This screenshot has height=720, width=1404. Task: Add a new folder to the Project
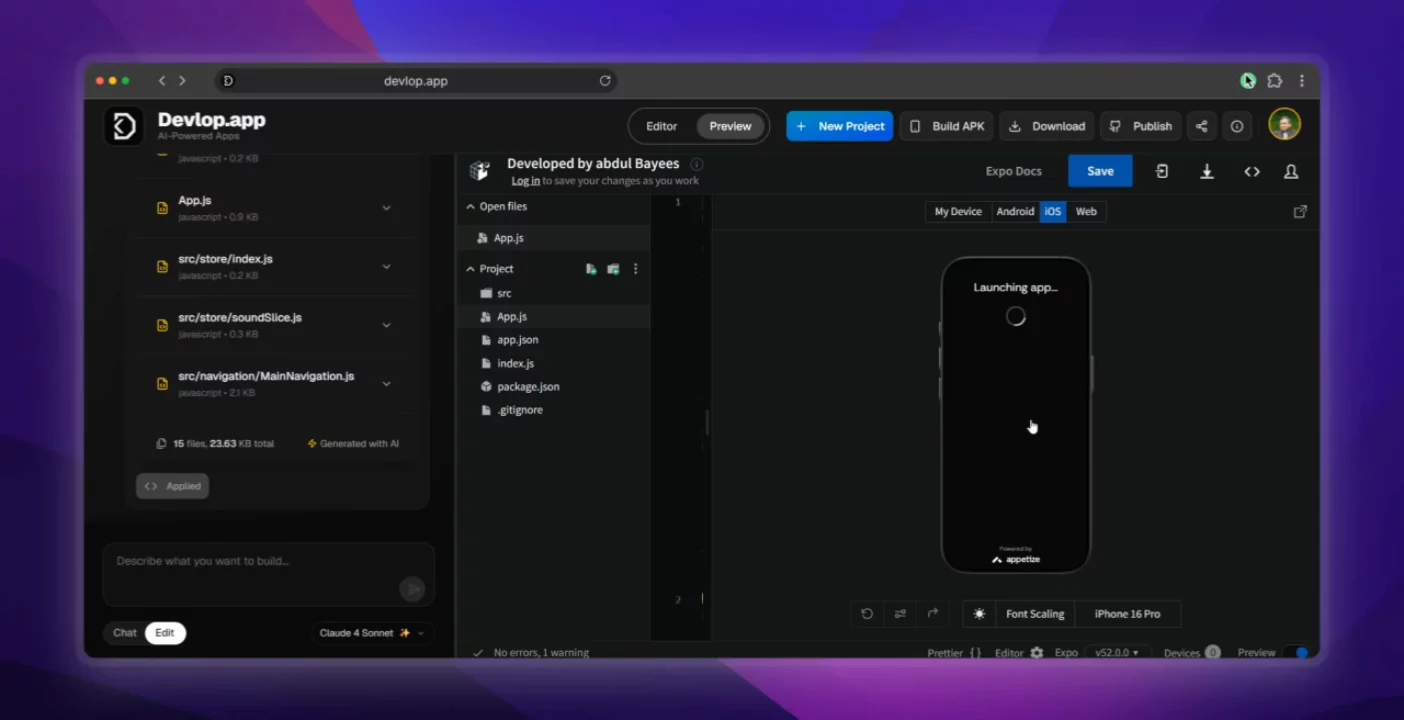[613, 269]
